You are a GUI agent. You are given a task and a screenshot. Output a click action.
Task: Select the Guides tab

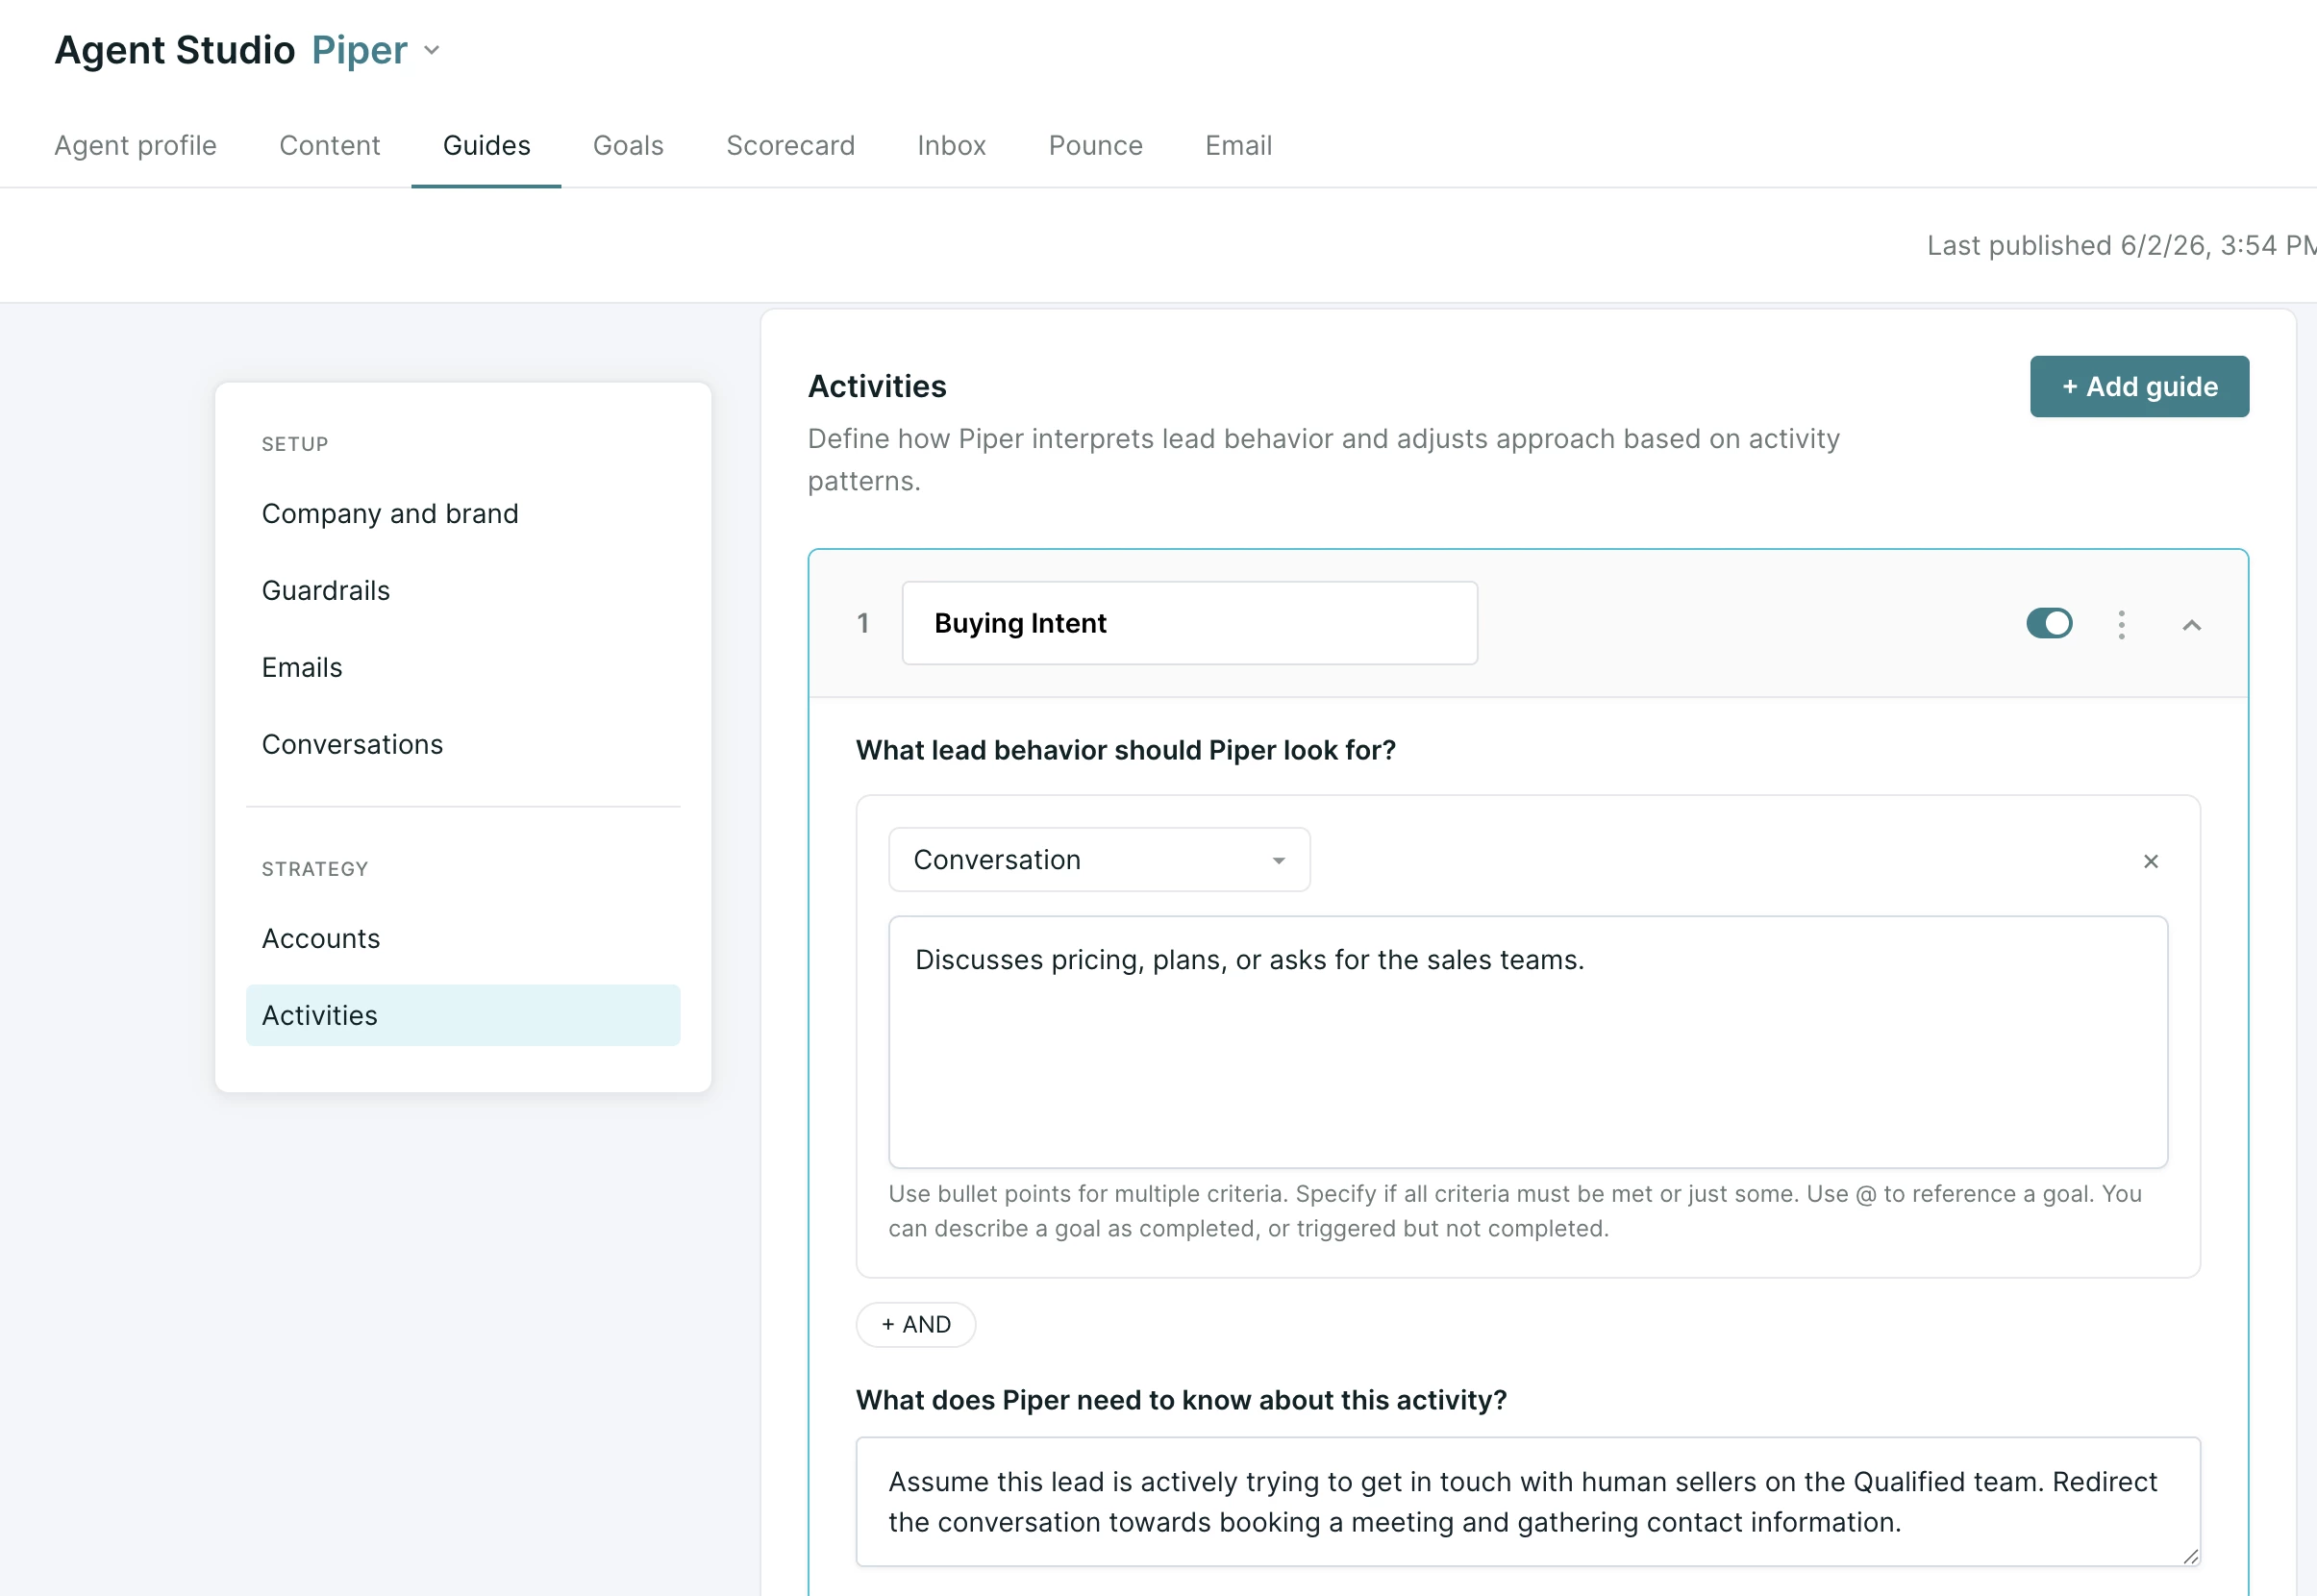point(486,145)
